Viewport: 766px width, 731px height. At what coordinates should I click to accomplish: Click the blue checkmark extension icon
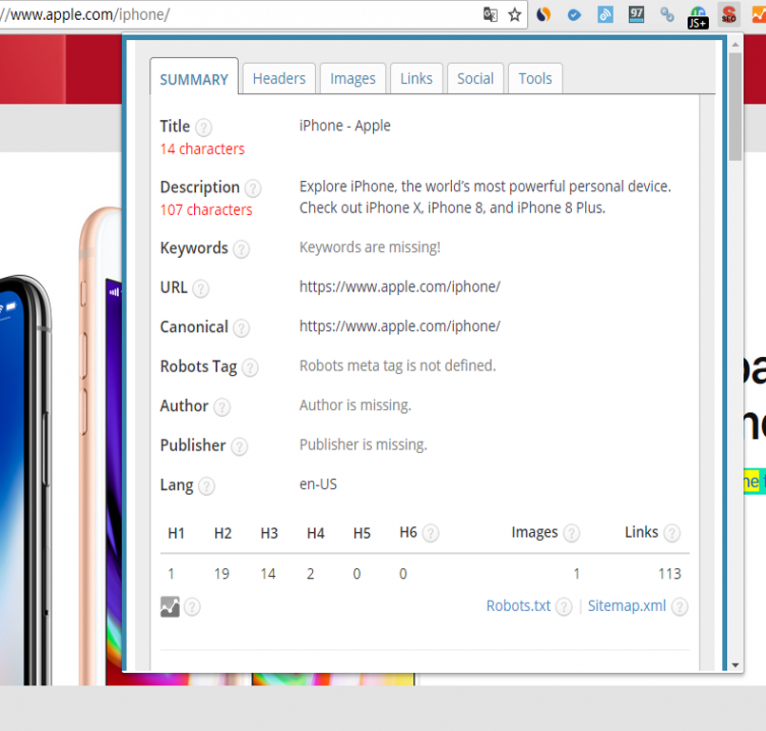tap(574, 14)
